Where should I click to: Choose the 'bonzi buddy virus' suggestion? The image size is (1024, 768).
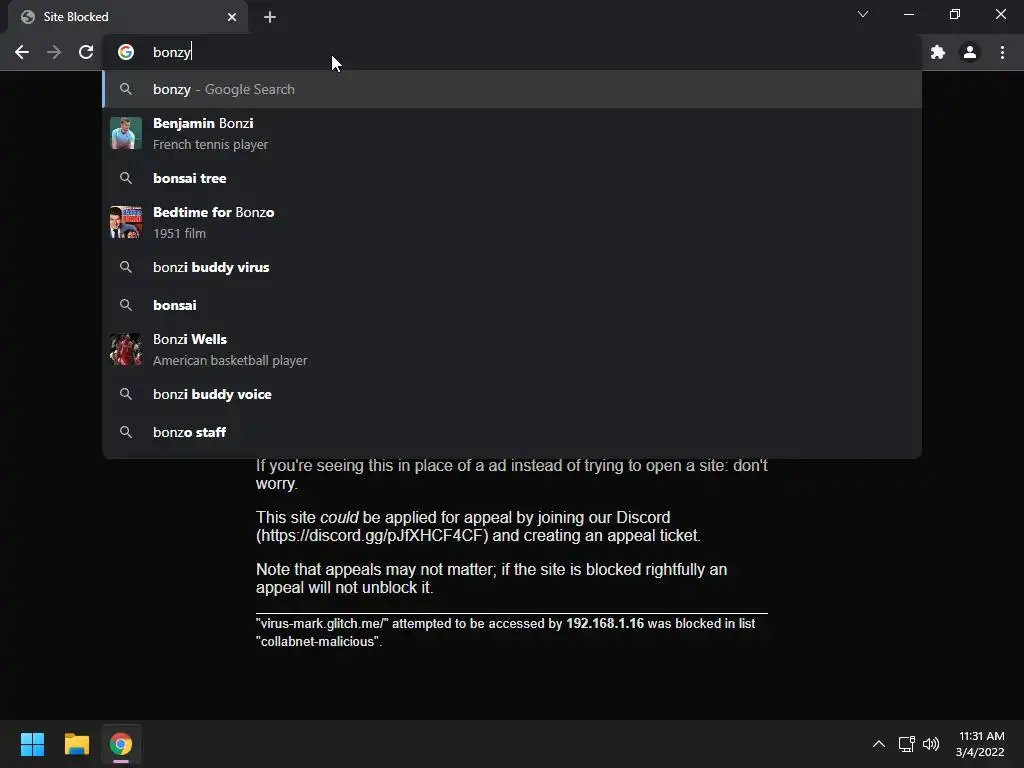tap(512, 267)
